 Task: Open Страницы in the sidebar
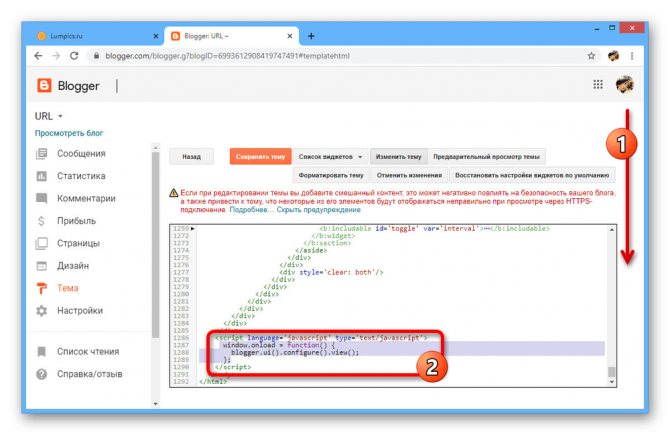point(78,243)
